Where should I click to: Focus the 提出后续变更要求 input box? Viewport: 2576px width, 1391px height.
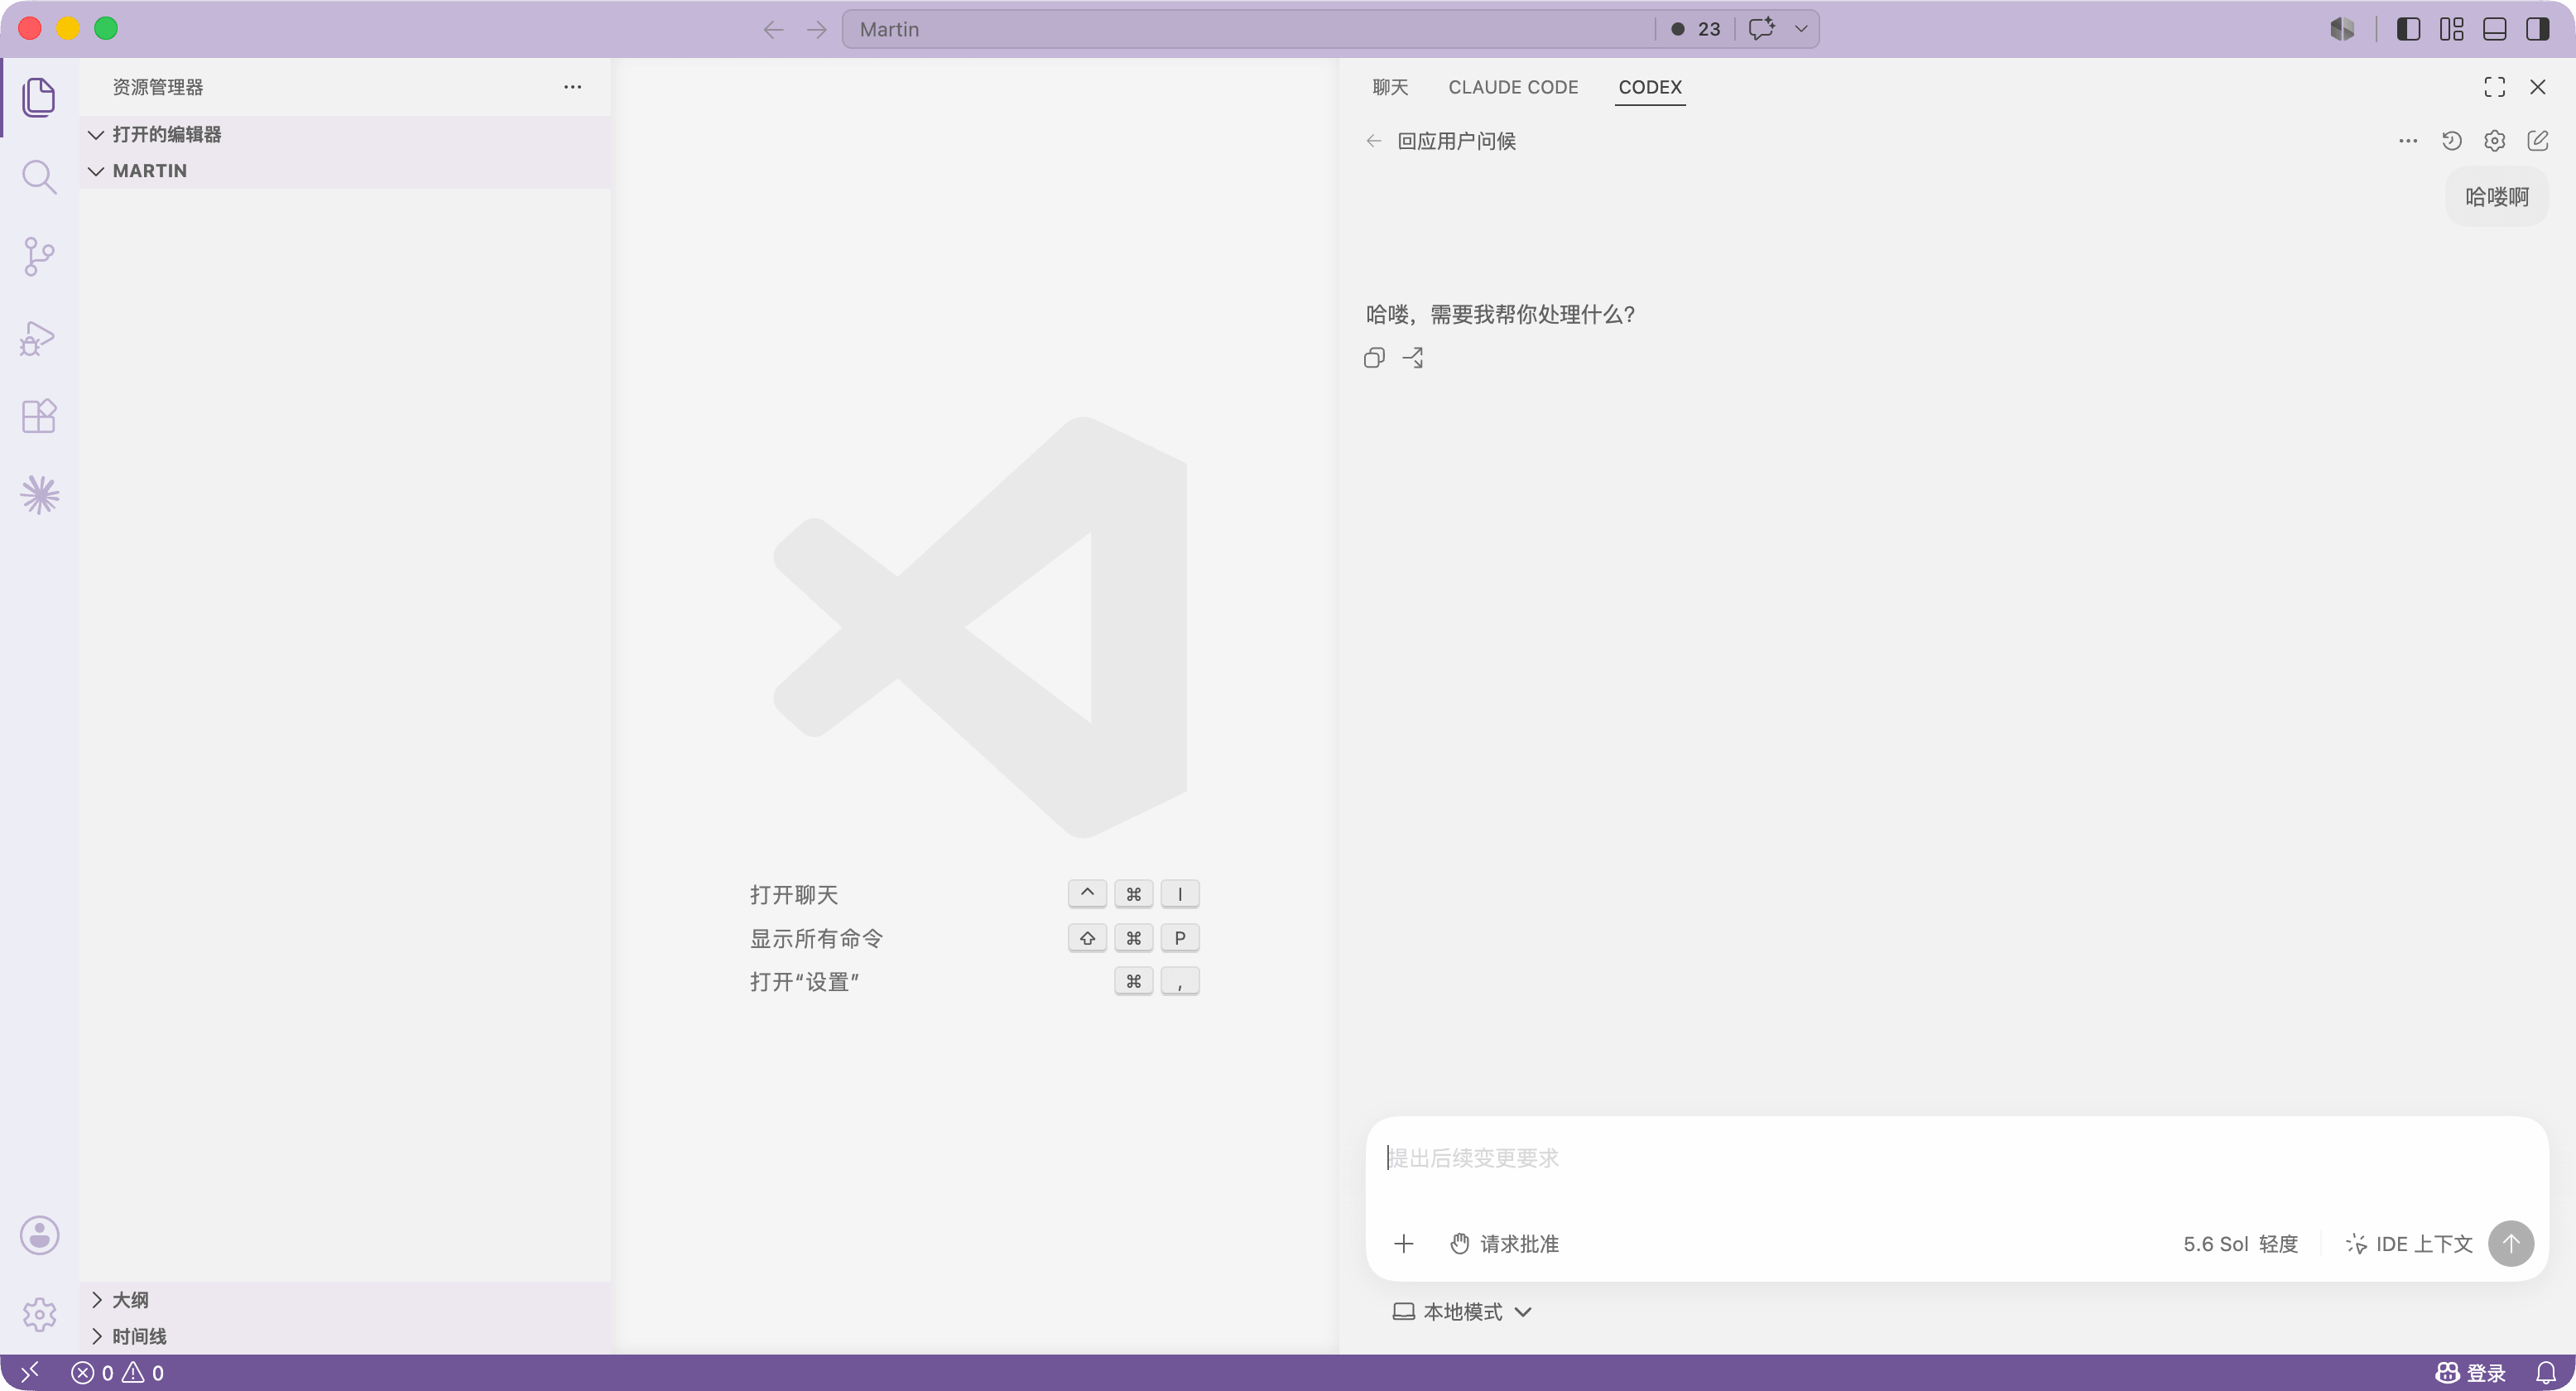(x=1955, y=1158)
